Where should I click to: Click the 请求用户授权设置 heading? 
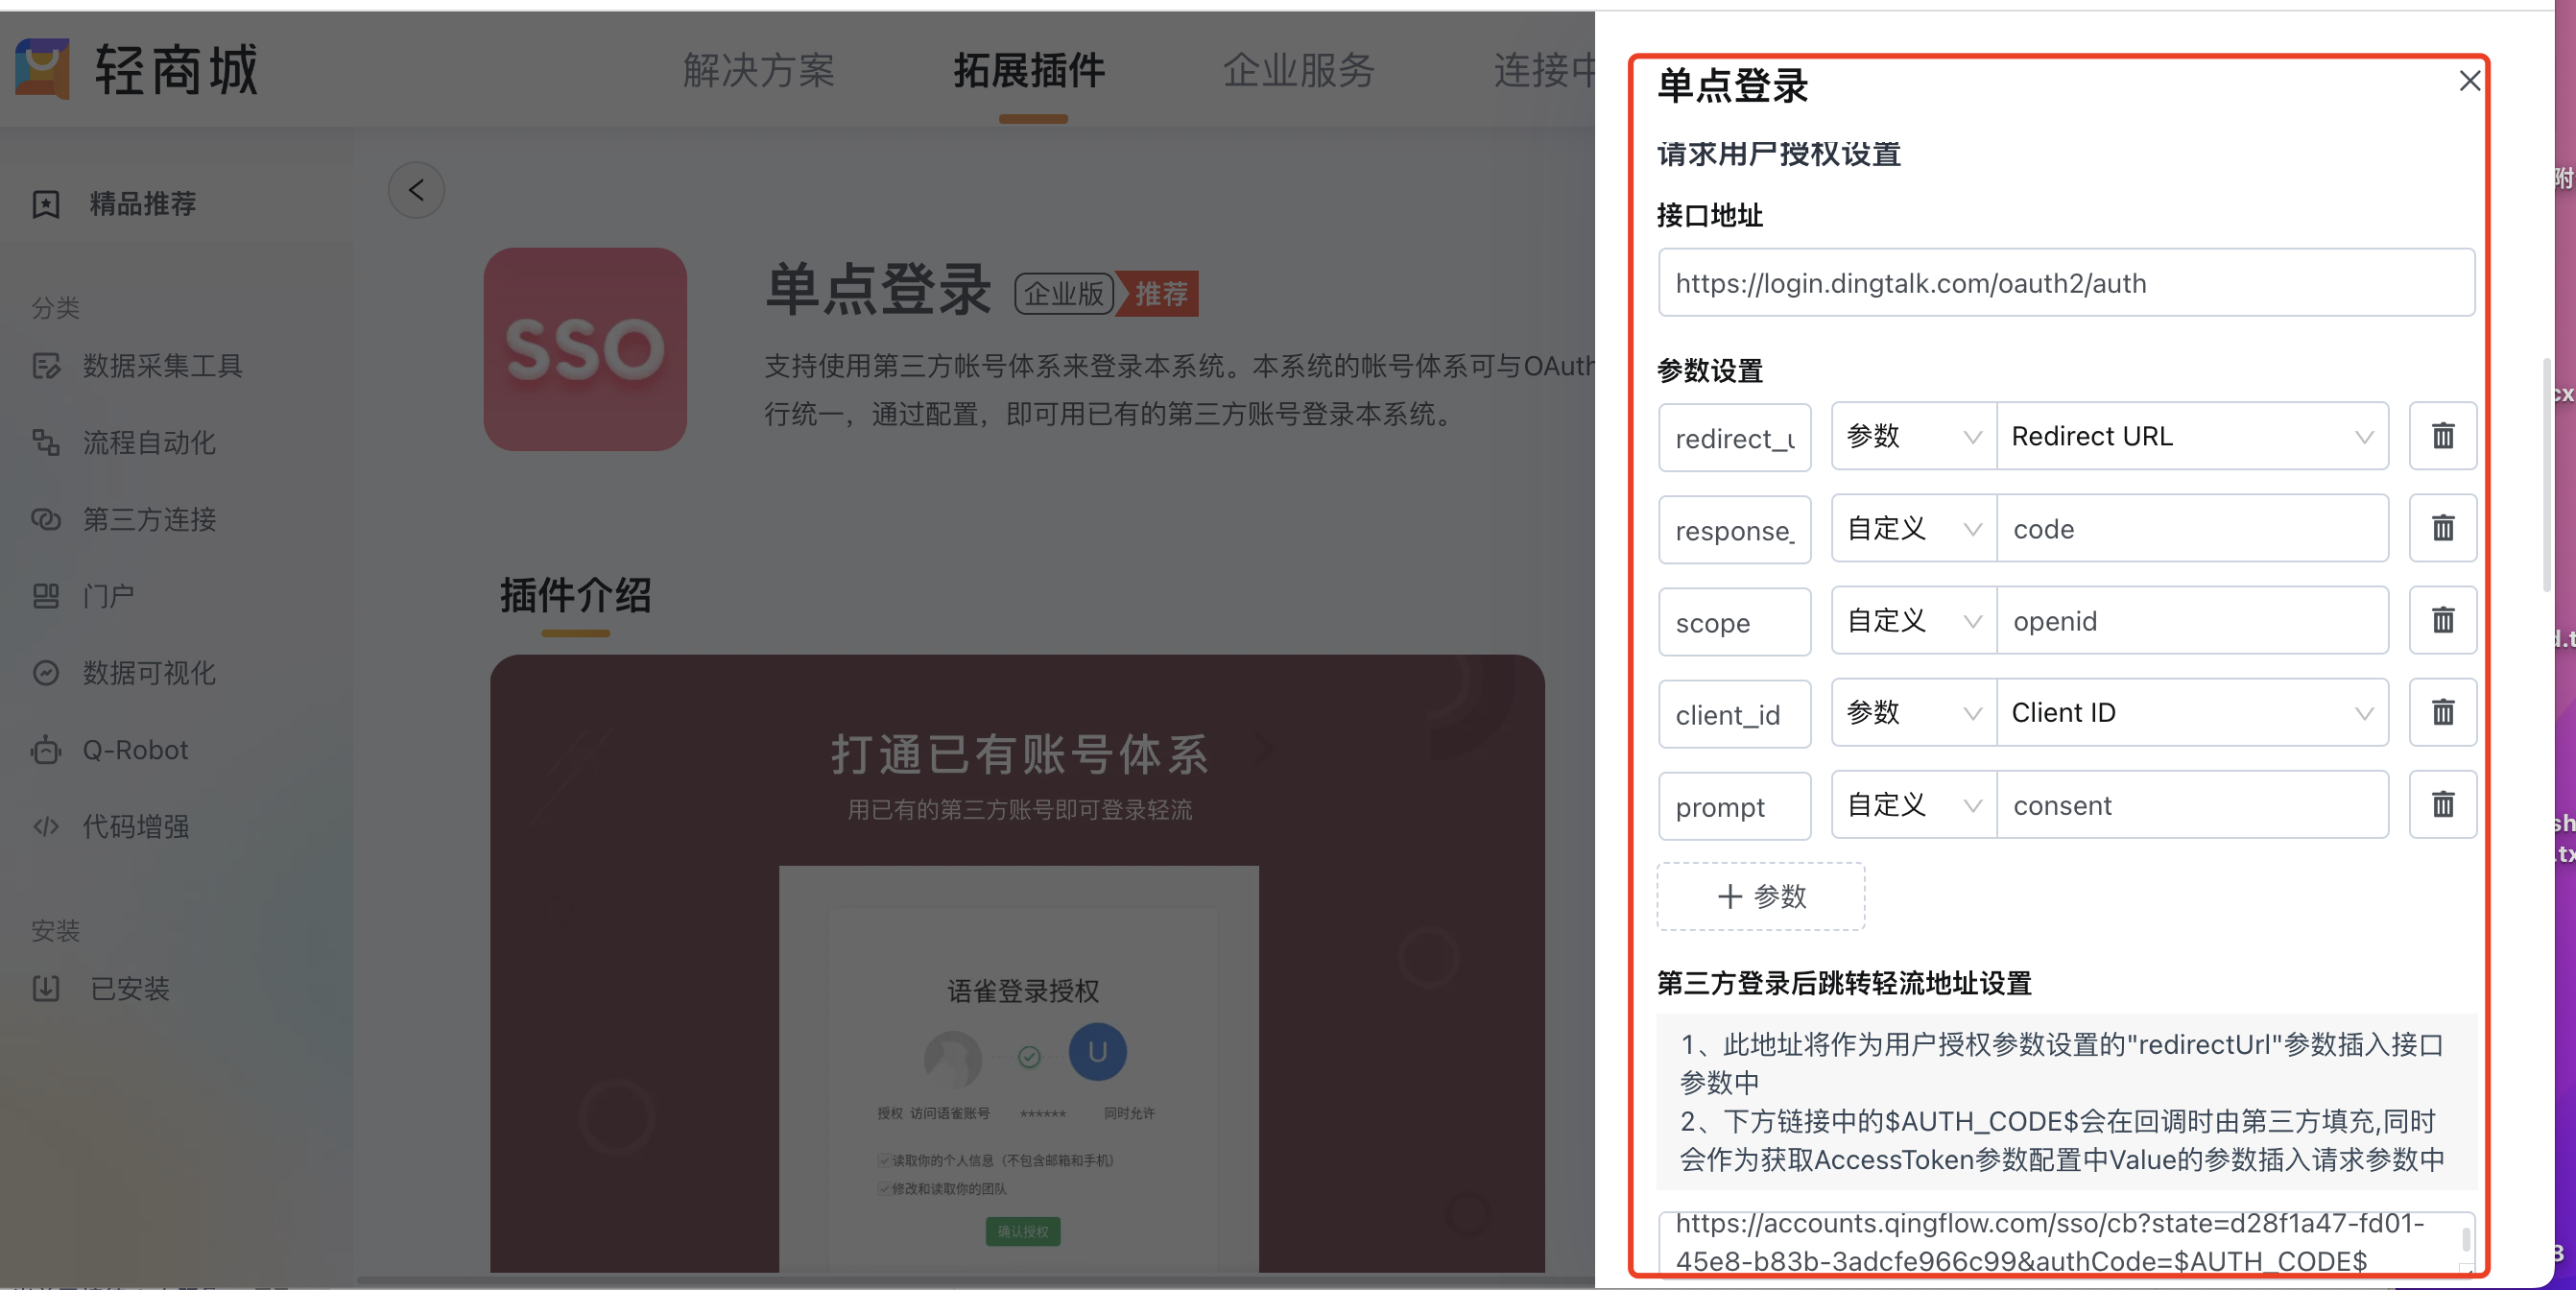click(1779, 154)
